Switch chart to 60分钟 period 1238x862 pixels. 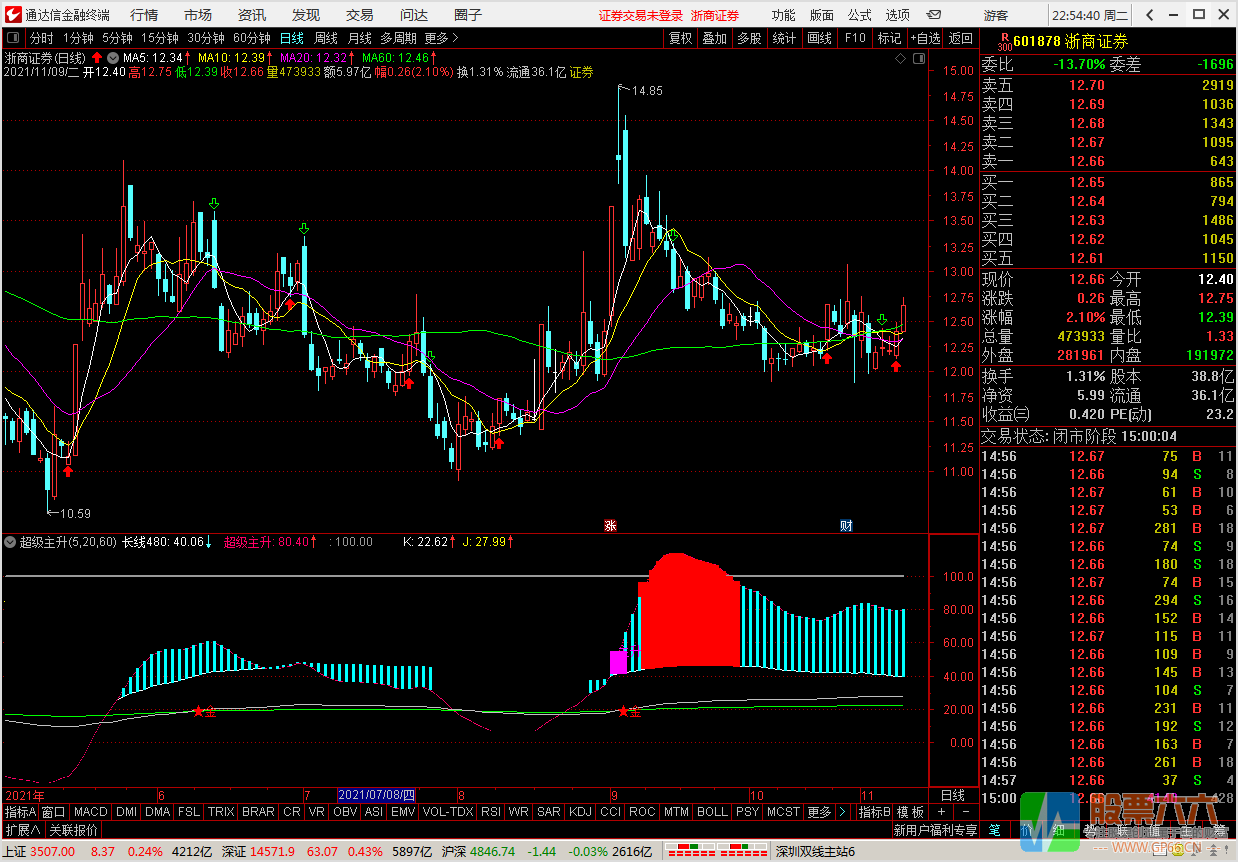point(252,38)
